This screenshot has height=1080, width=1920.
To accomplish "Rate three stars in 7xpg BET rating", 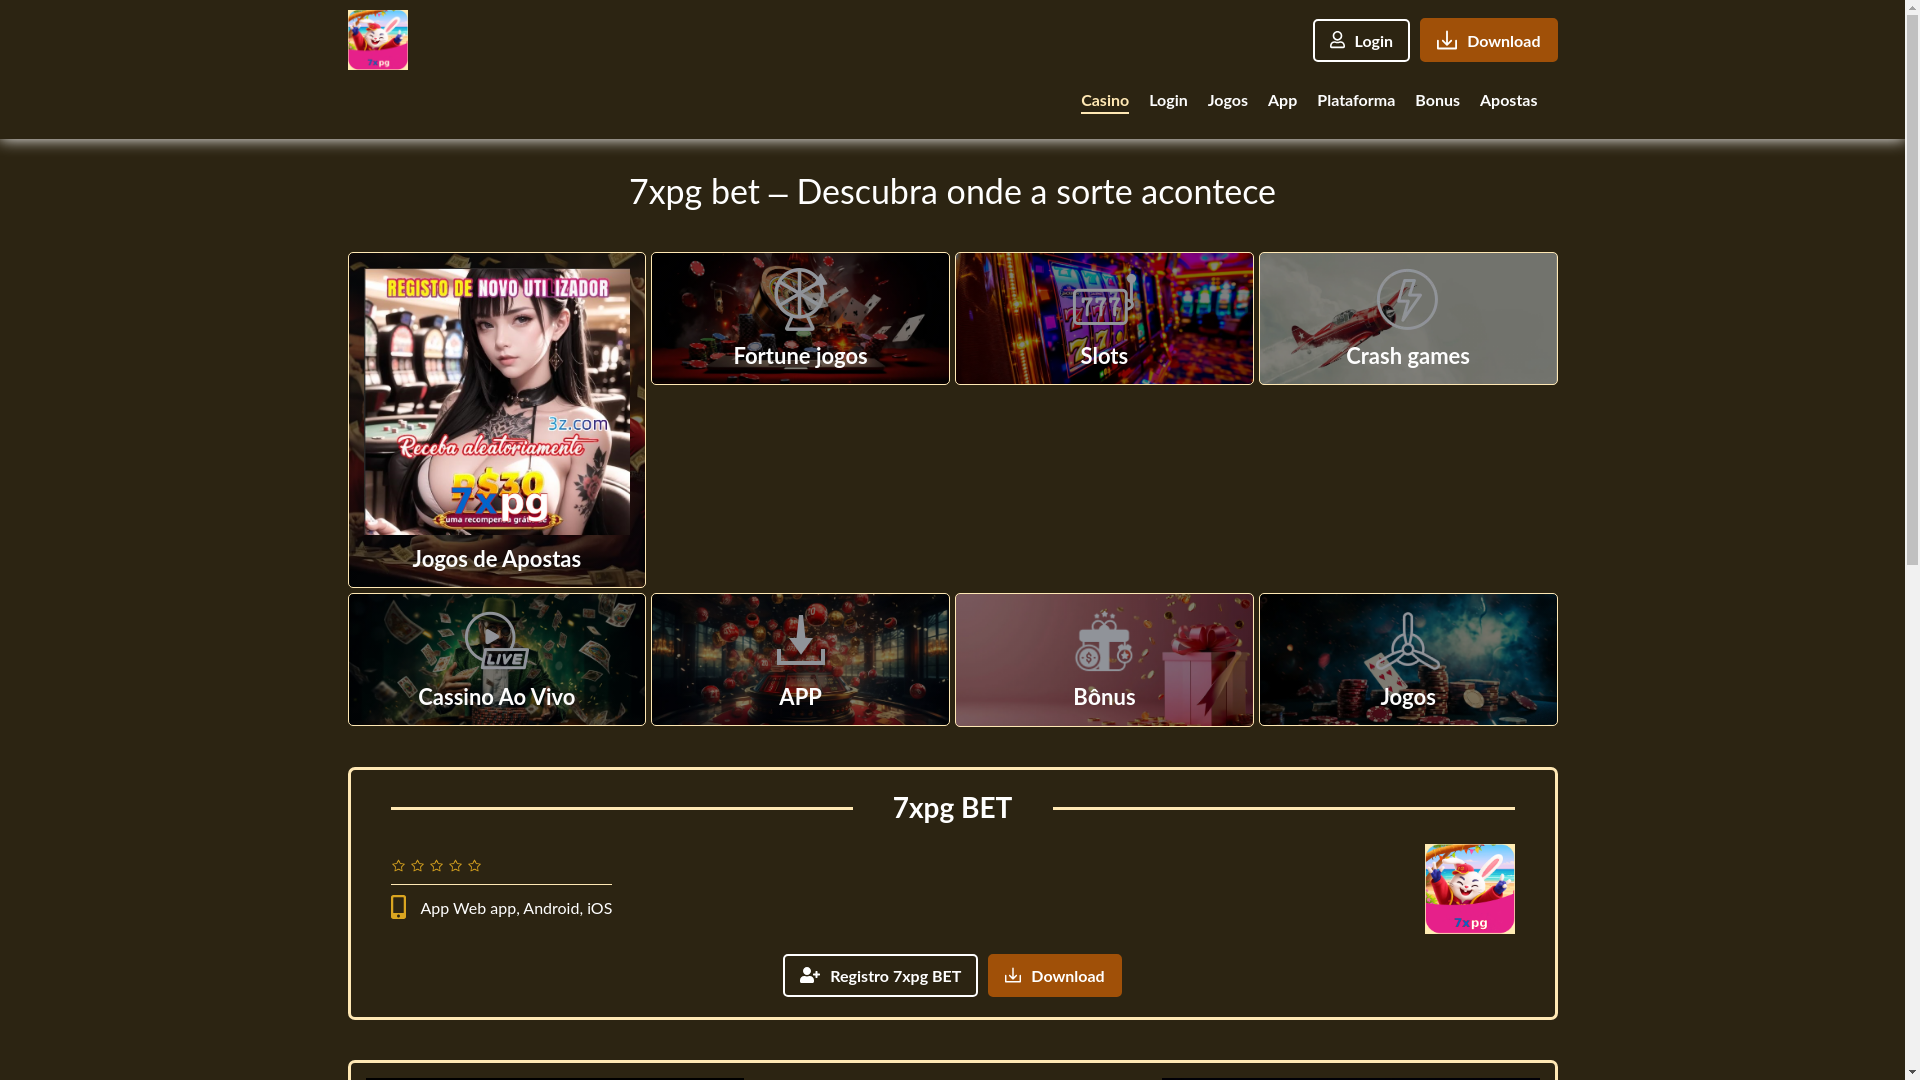I will click(437, 866).
